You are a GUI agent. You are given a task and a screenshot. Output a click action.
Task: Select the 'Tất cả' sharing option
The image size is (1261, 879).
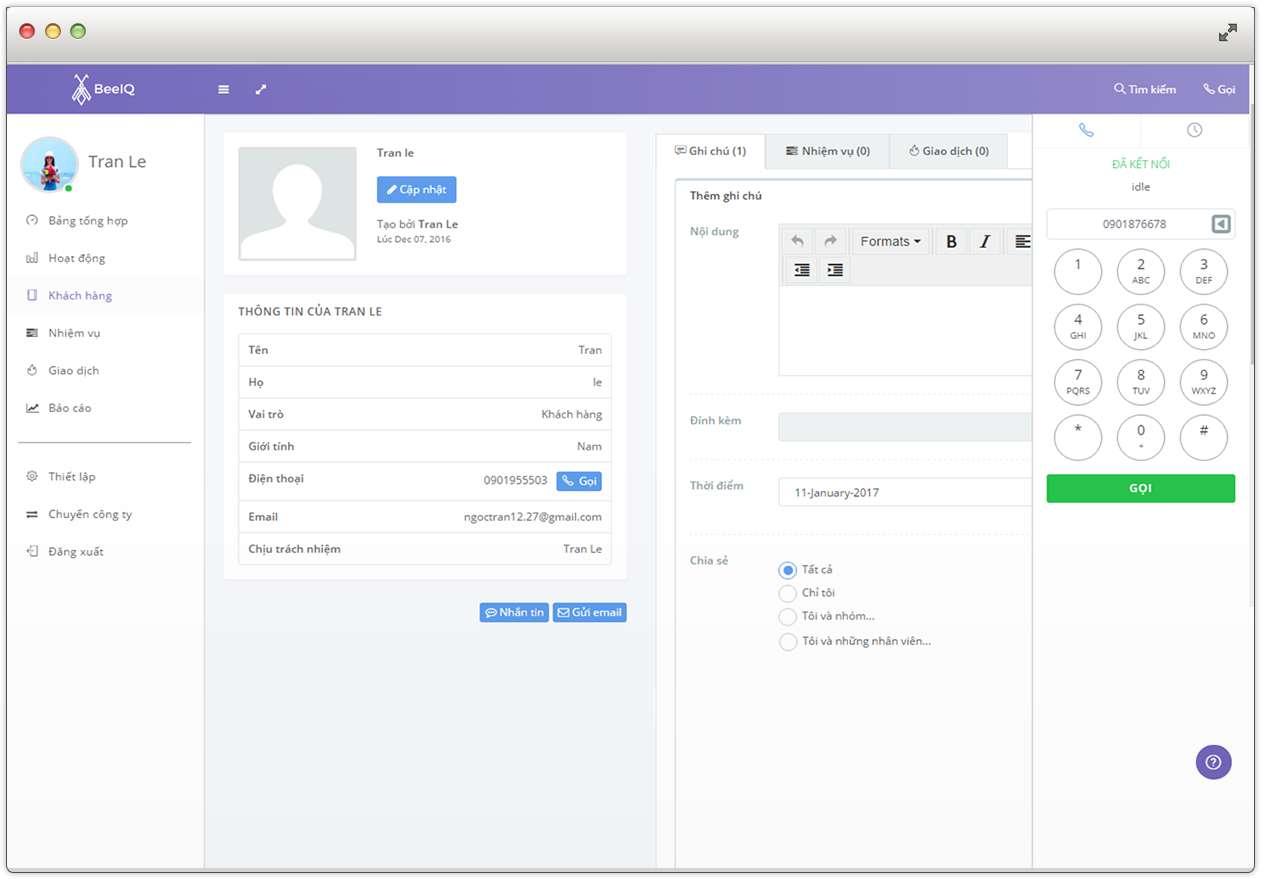point(788,570)
